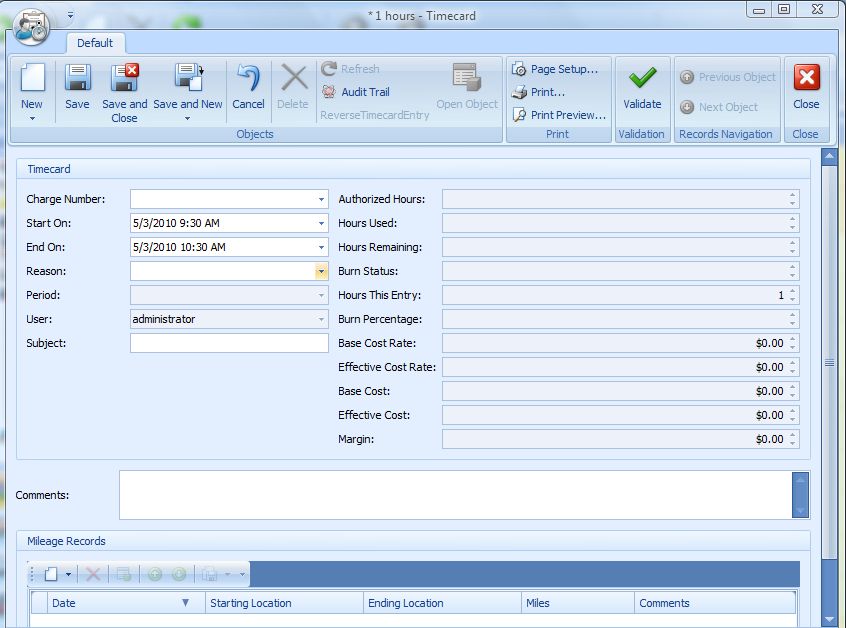Click the ReverseTimecardEntry button

point(374,115)
